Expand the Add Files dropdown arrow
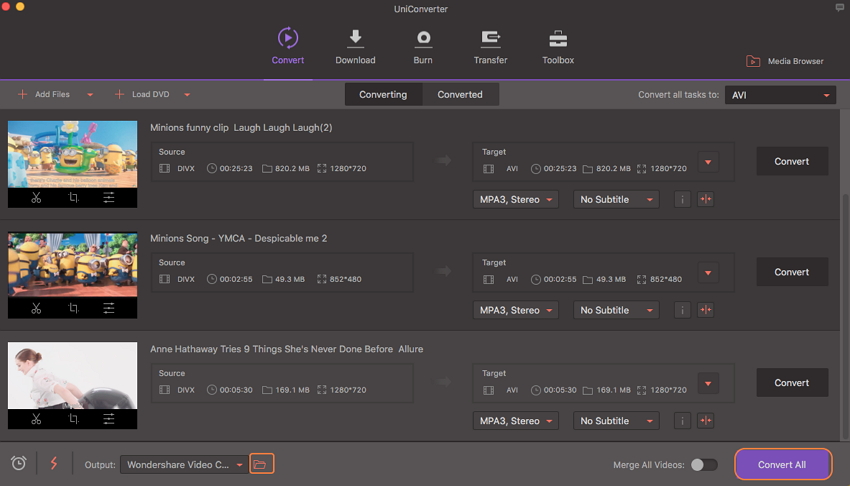Image resolution: width=850 pixels, height=486 pixels. coord(90,95)
